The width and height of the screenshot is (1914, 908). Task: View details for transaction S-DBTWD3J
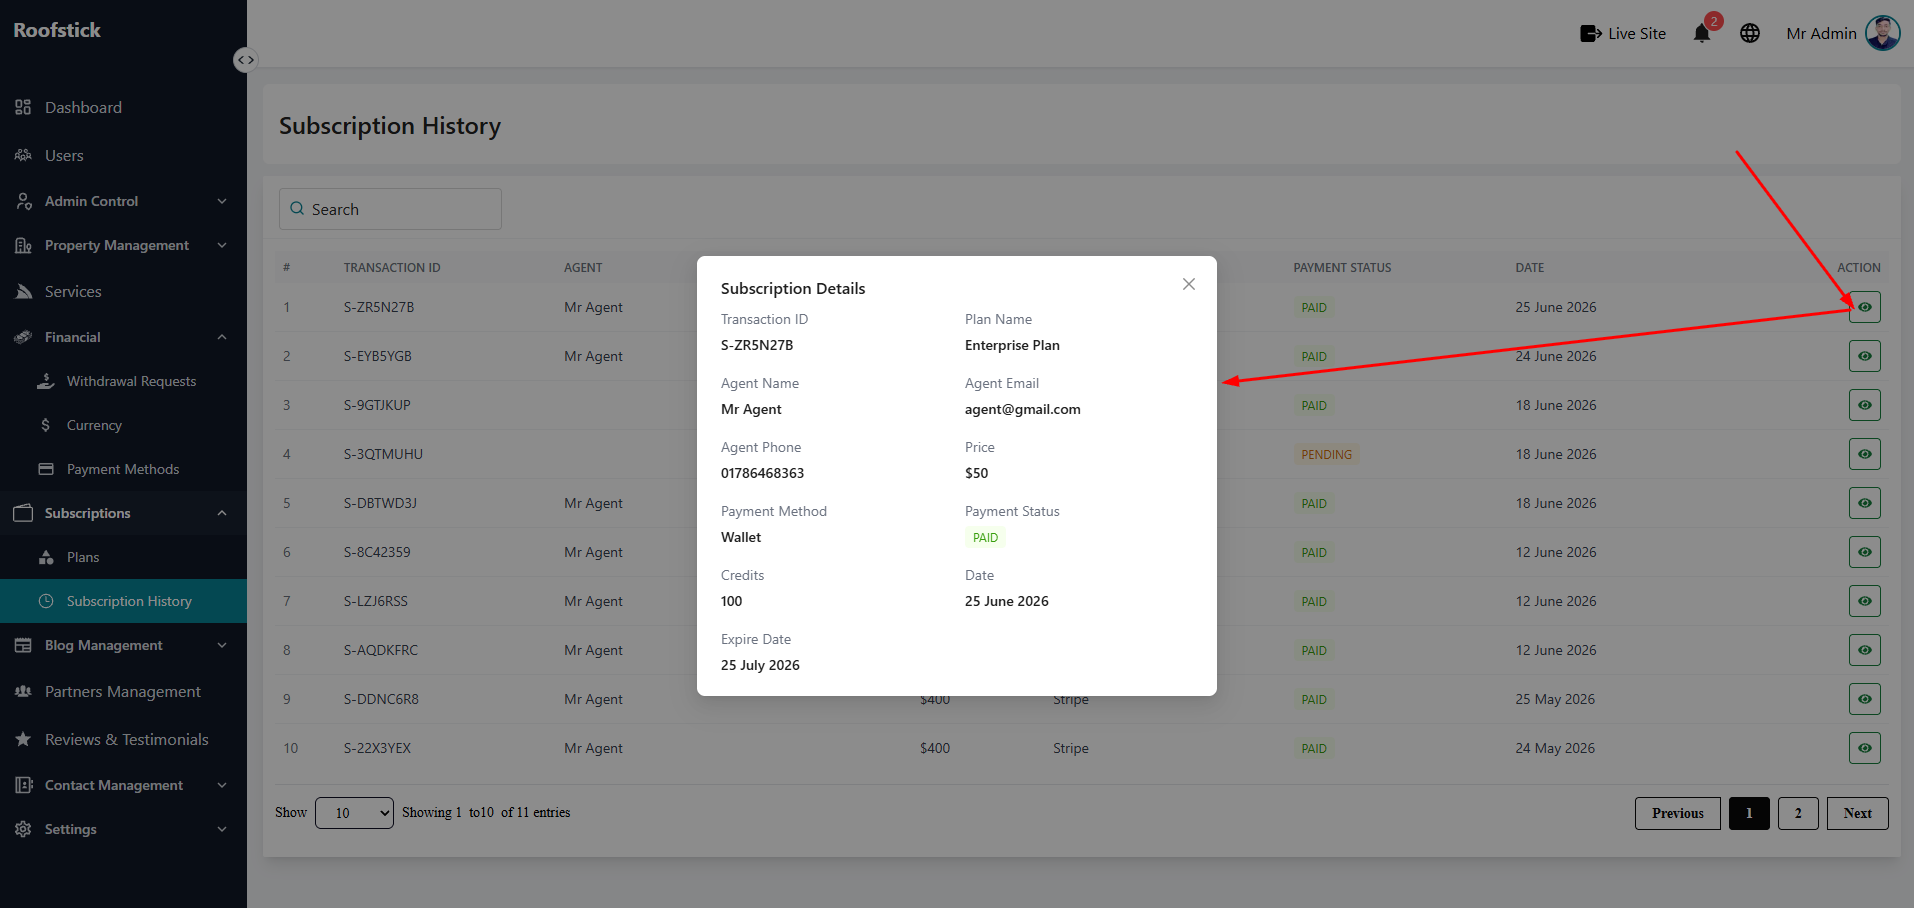(1865, 503)
